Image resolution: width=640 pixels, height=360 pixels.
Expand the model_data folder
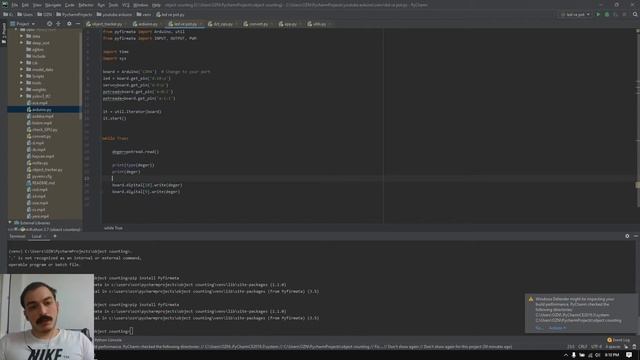(x=22, y=69)
